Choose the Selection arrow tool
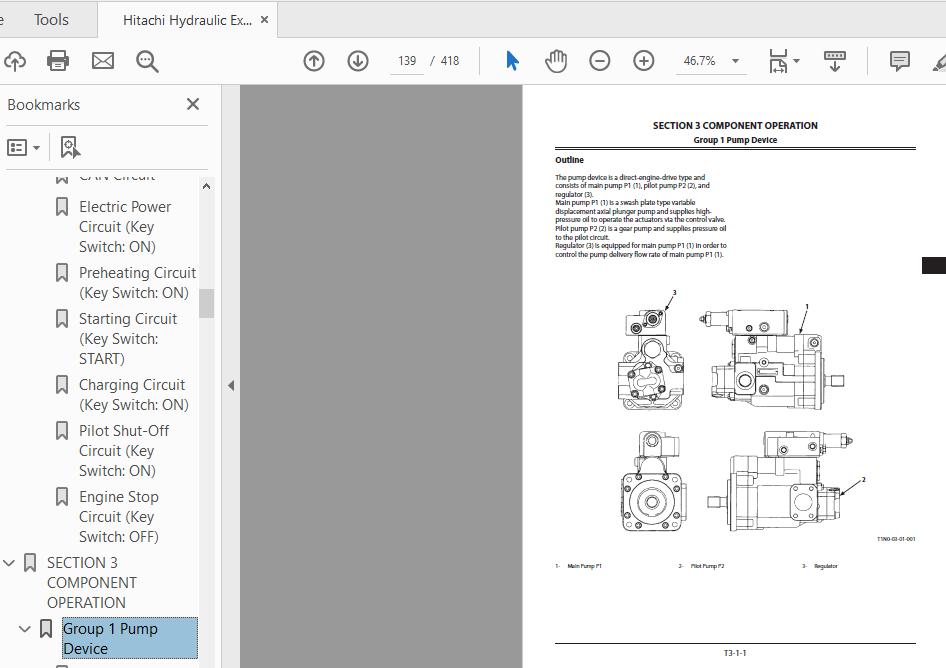The height and width of the screenshot is (668, 946). 512,61
